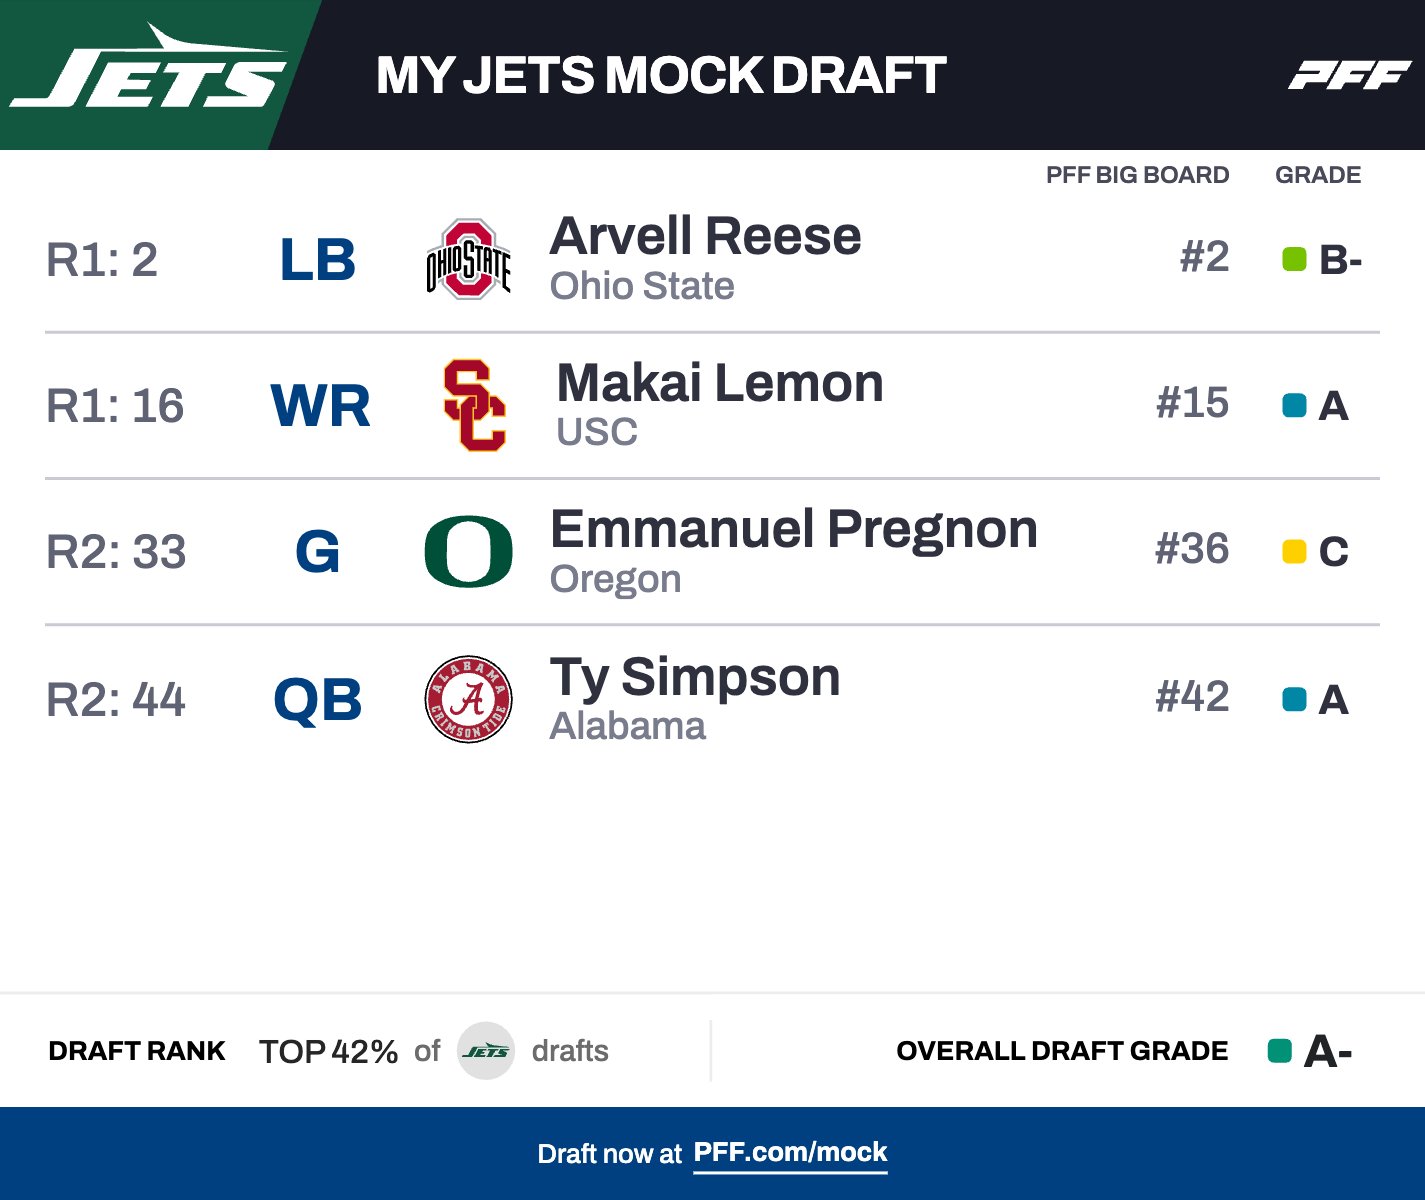Click the R1: 16 pick label

coord(115,406)
